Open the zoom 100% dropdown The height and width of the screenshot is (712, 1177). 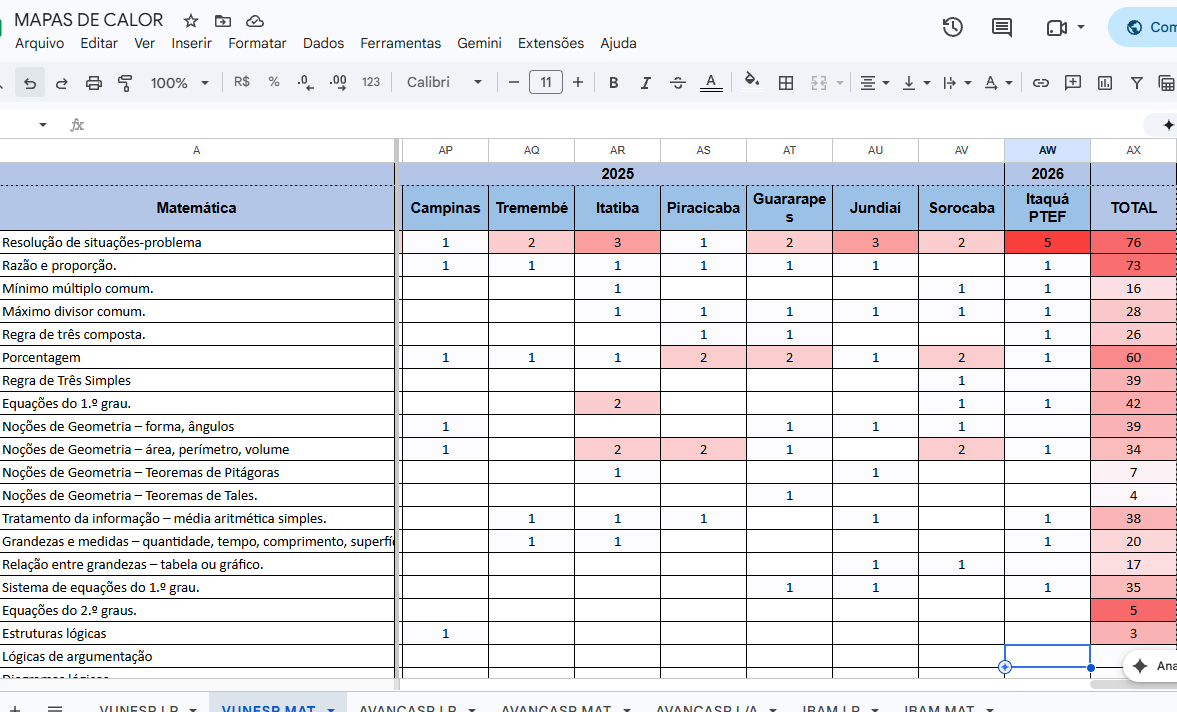tap(179, 83)
